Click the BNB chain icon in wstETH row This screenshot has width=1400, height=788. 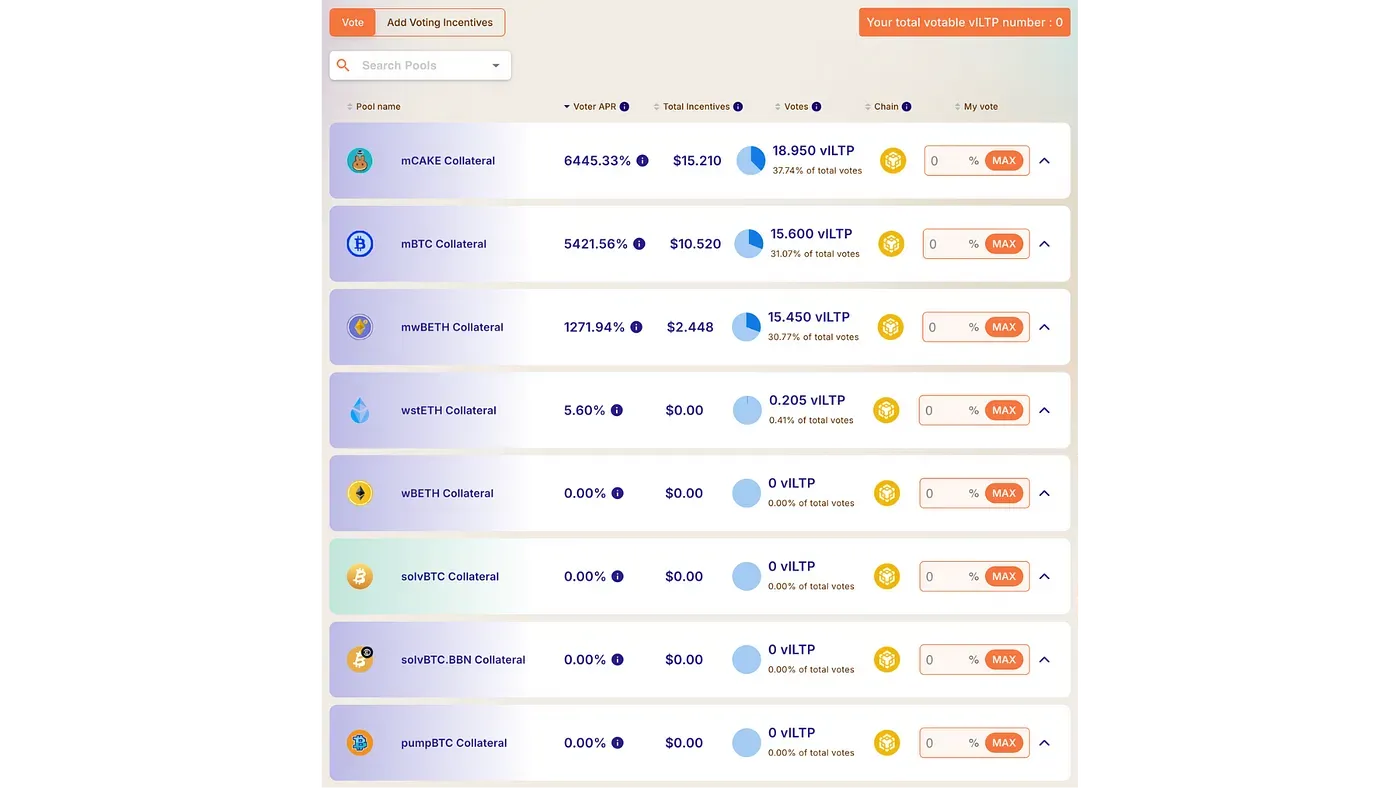tap(886, 410)
